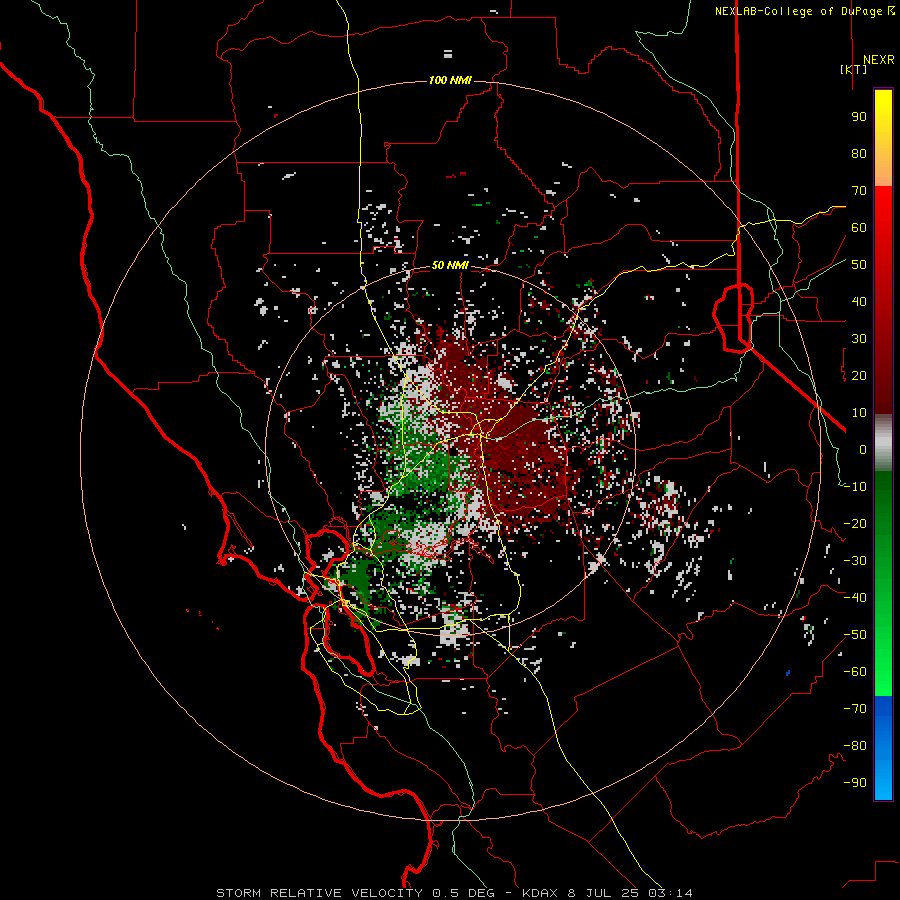
Task: Click the 40 value on the velocity scale
Action: pos(859,301)
